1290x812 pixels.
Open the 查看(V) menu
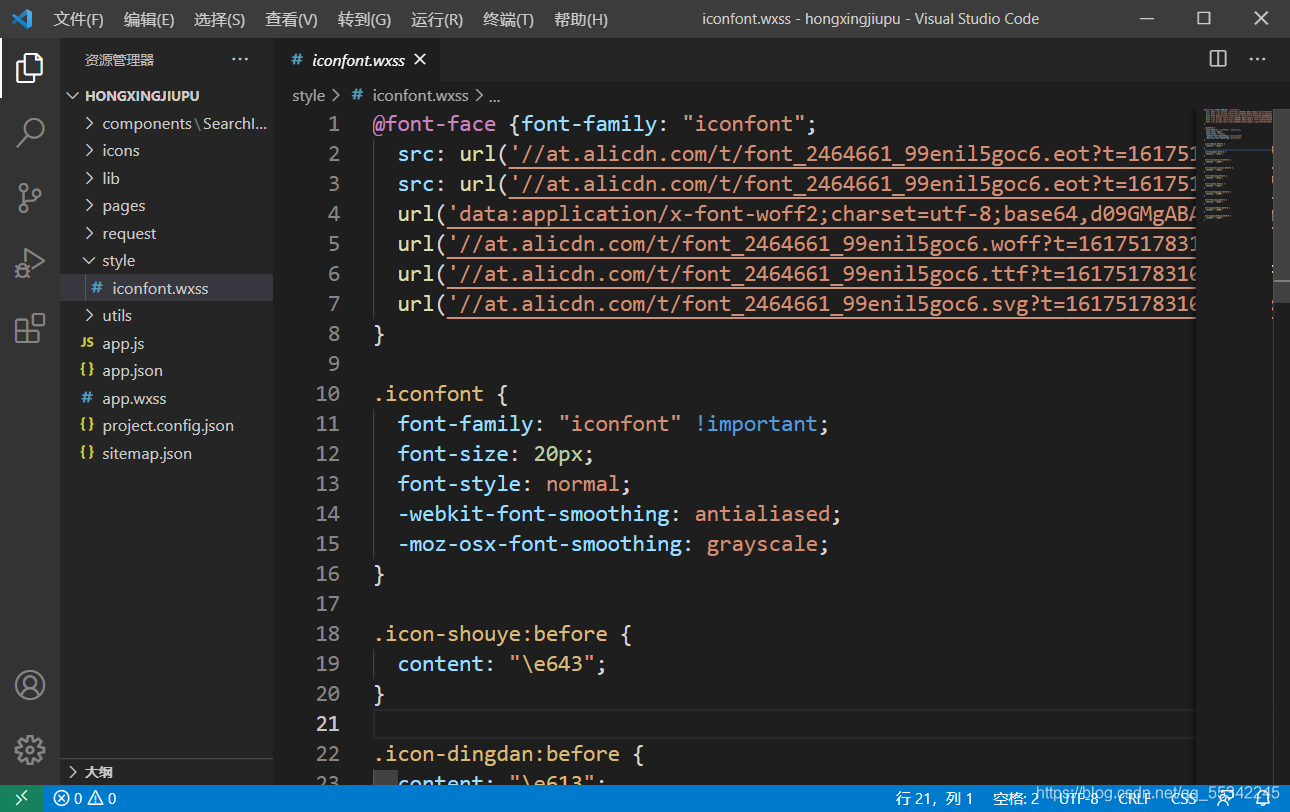coord(291,19)
